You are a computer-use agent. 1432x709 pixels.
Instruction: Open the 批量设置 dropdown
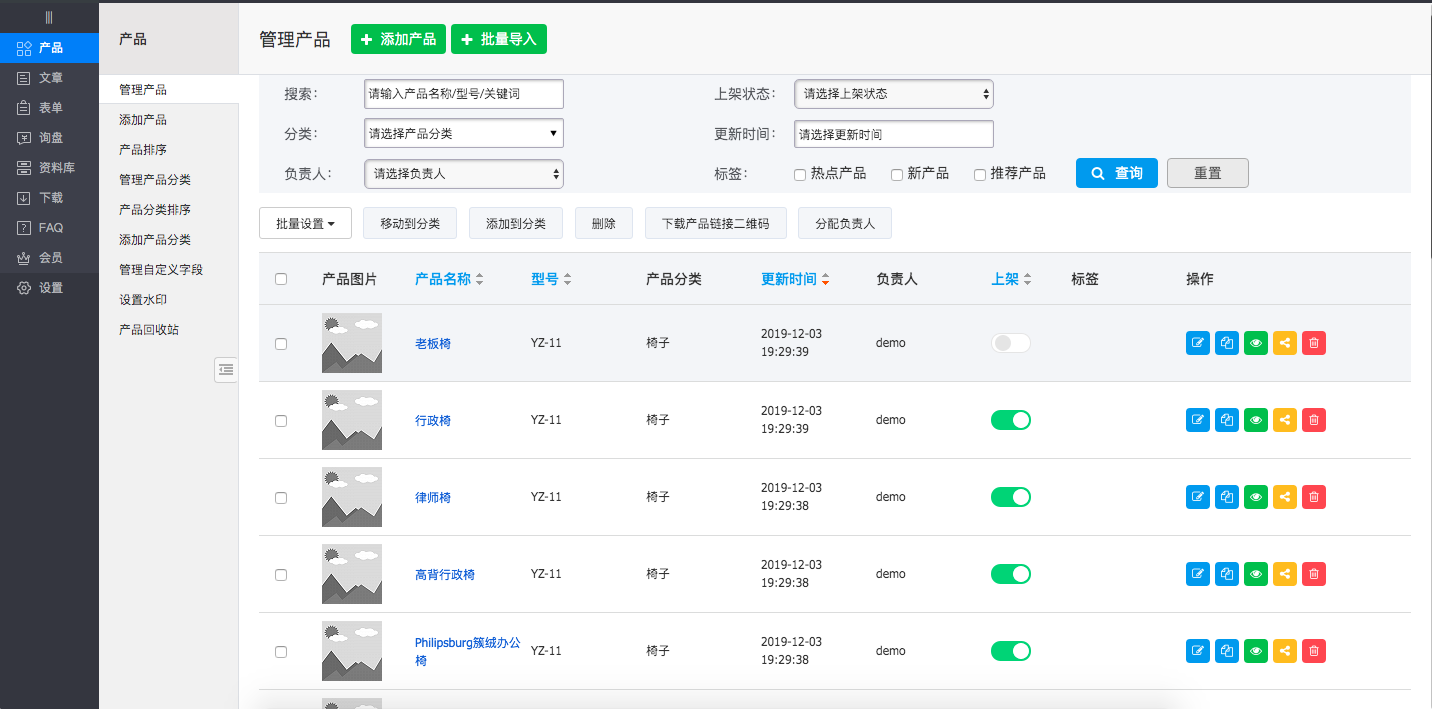pos(305,223)
